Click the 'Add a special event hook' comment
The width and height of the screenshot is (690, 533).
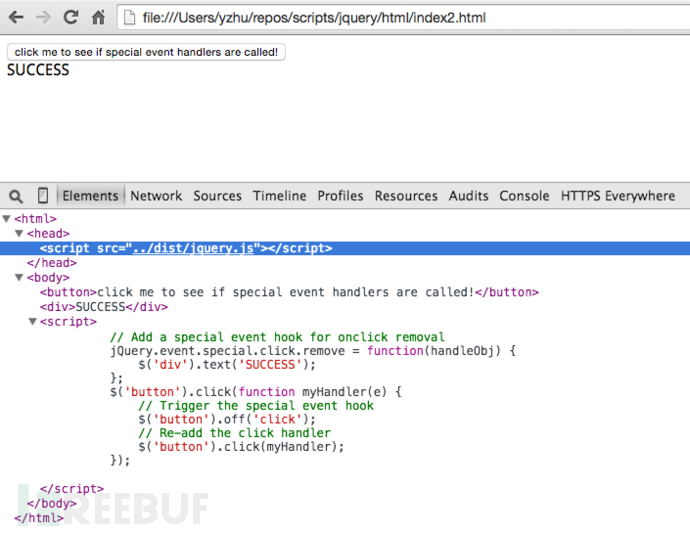[277, 337]
